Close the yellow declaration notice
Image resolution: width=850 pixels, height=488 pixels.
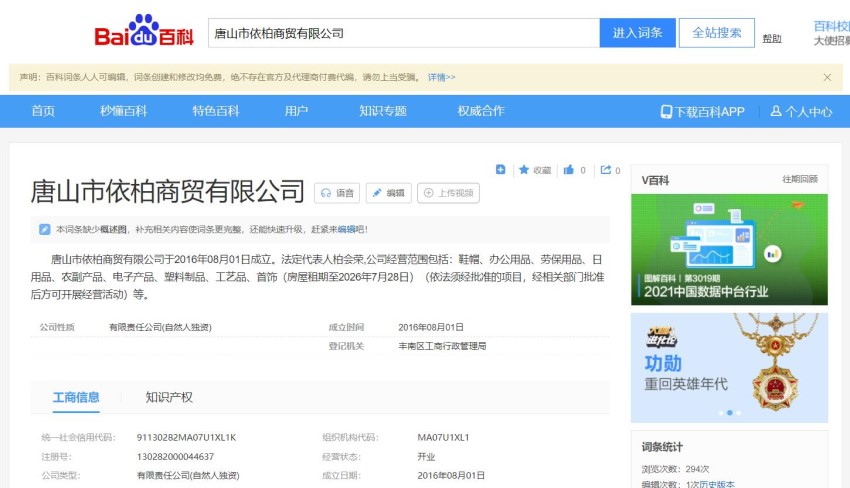[x=827, y=78]
